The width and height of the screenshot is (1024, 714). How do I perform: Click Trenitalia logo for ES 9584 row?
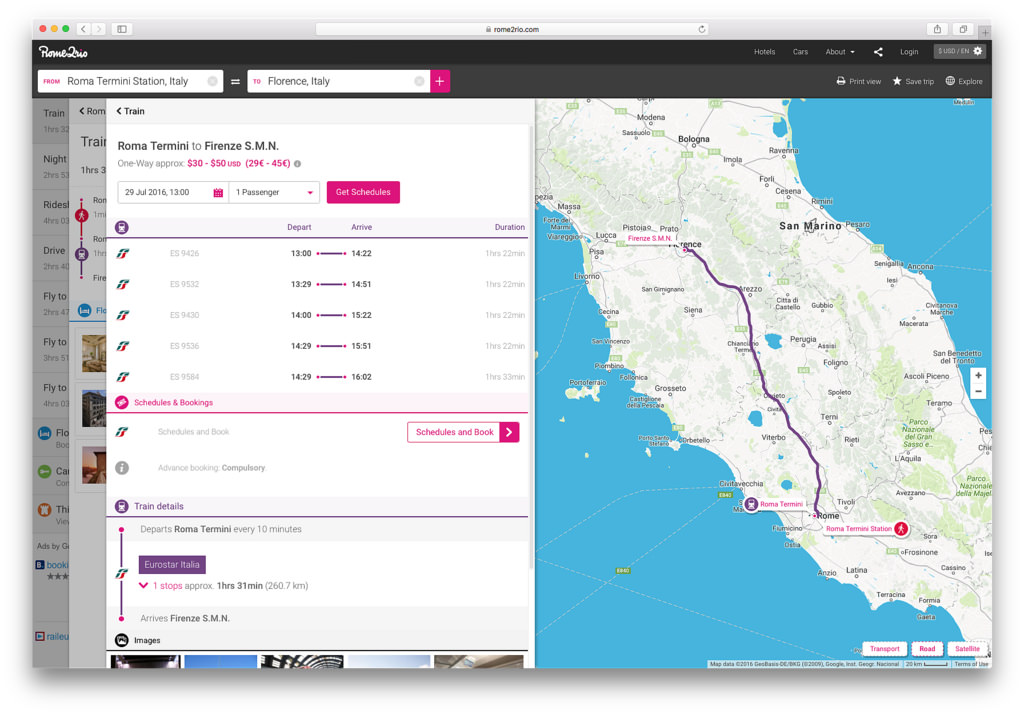[123, 377]
